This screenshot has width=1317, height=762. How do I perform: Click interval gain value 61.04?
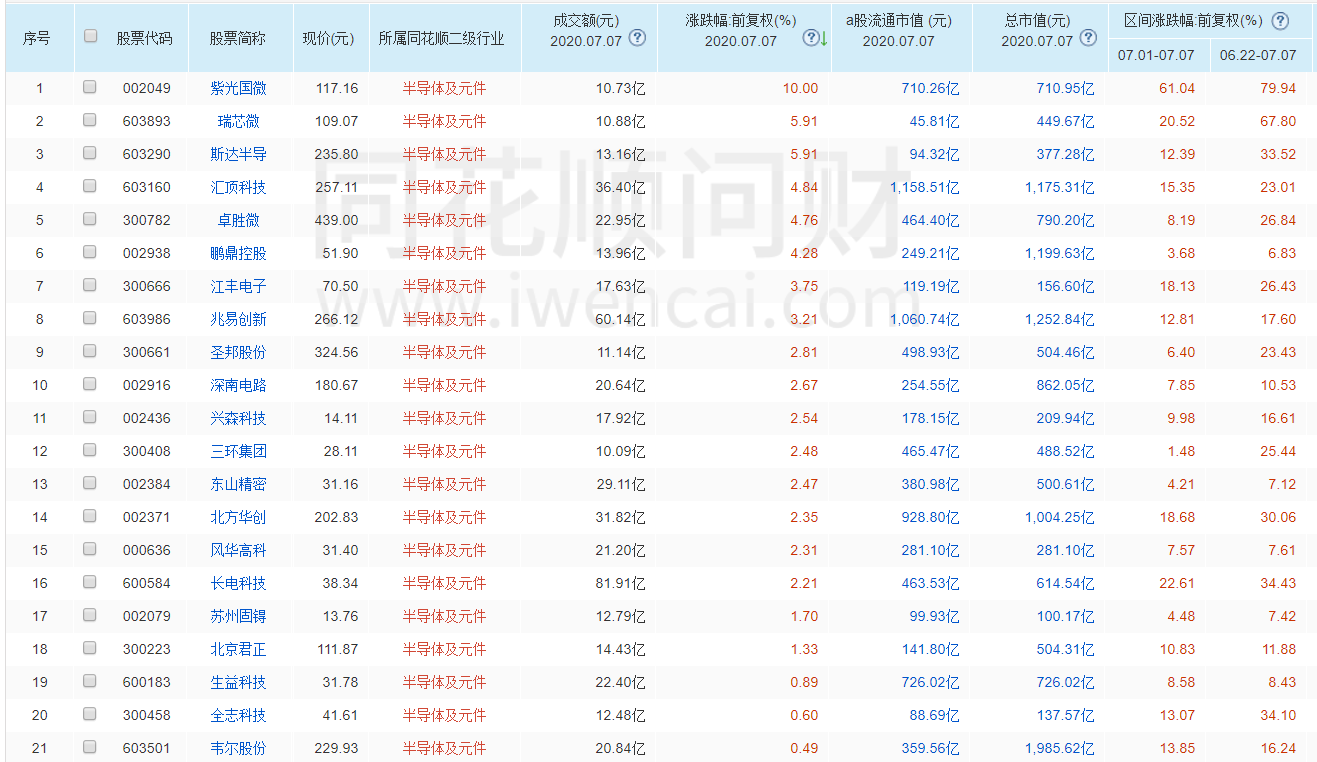click(1177, 88)
